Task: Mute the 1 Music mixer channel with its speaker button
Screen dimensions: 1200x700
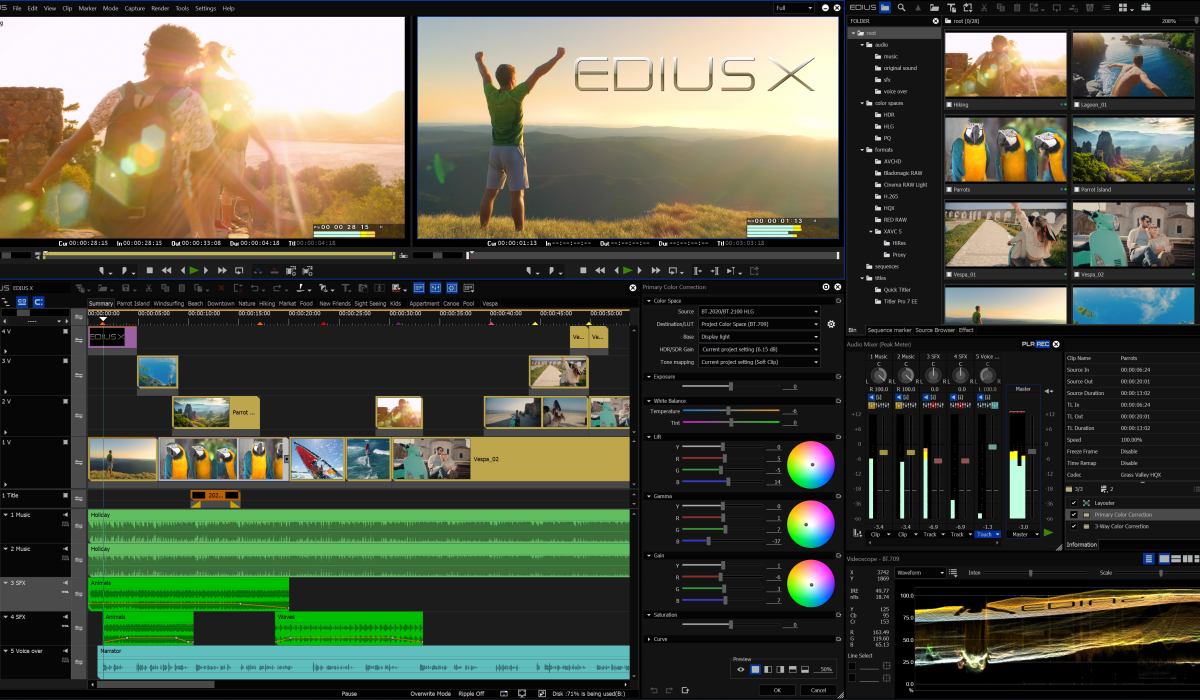Action: [871, 397]
